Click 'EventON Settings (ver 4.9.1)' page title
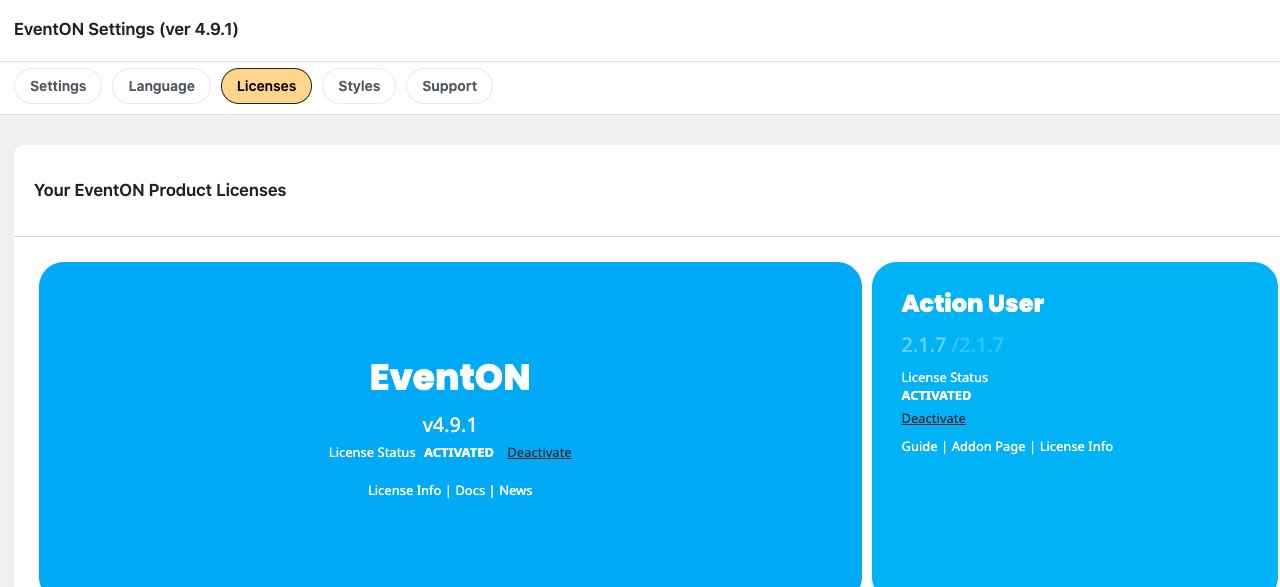 (x=126, y=30)
